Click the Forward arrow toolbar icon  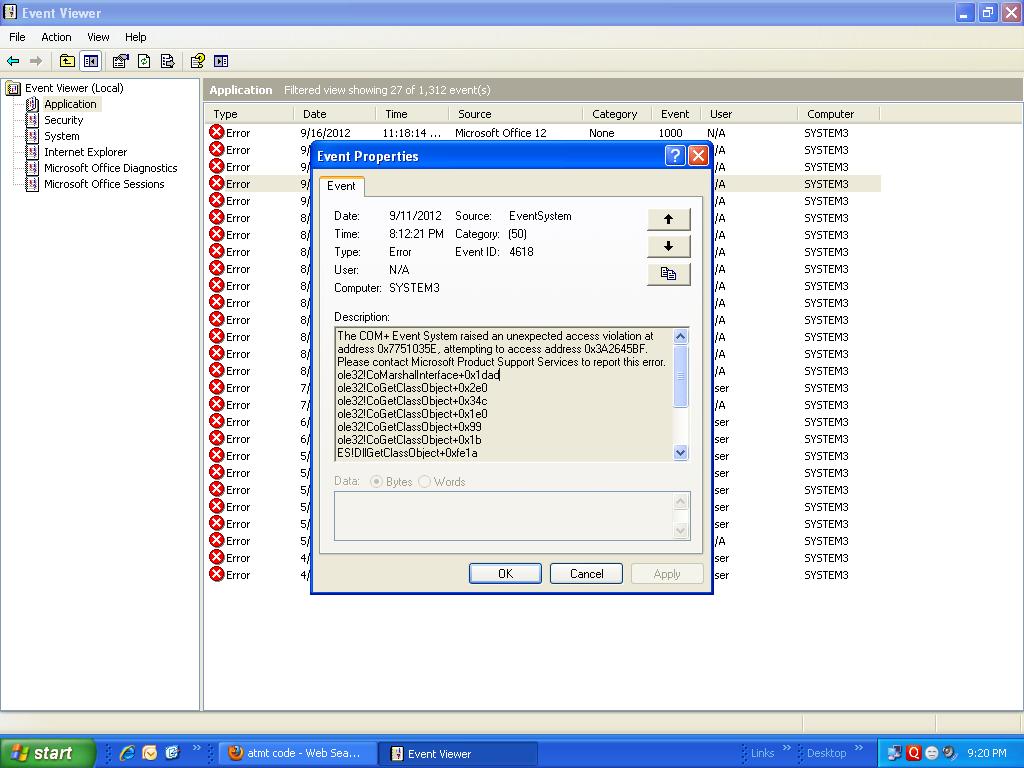click(36, 61)
